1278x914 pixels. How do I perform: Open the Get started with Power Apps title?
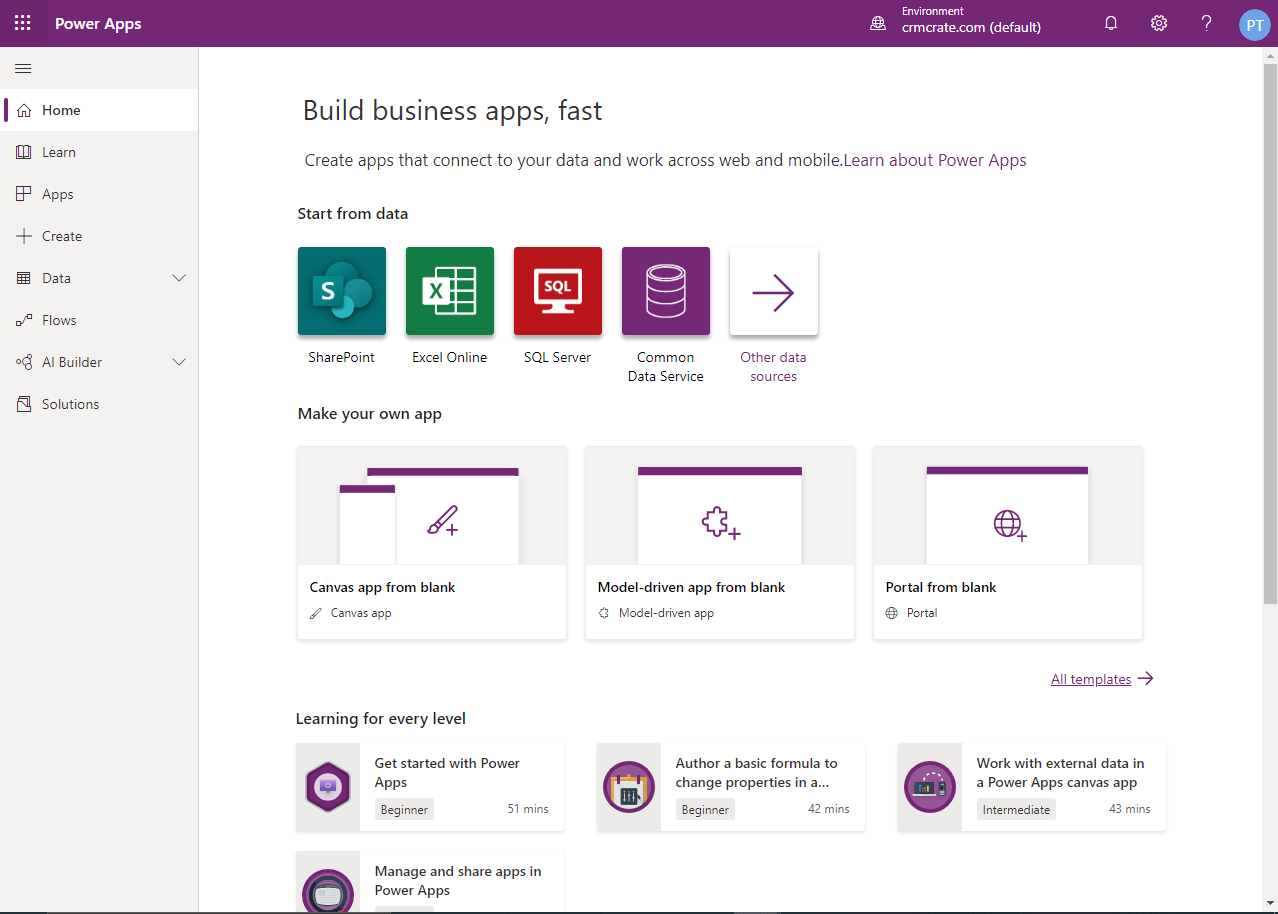click(x=447, y=773)
